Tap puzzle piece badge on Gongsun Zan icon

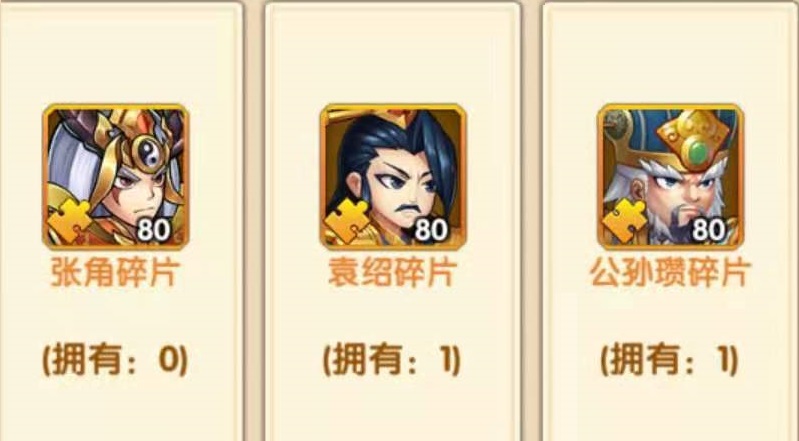[x=624, y=222]
